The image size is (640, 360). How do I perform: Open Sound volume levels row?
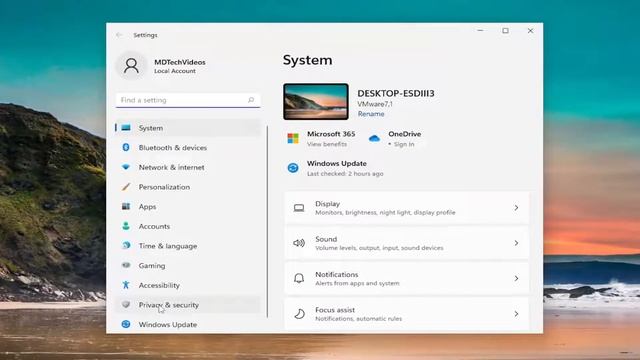(407, 243)
